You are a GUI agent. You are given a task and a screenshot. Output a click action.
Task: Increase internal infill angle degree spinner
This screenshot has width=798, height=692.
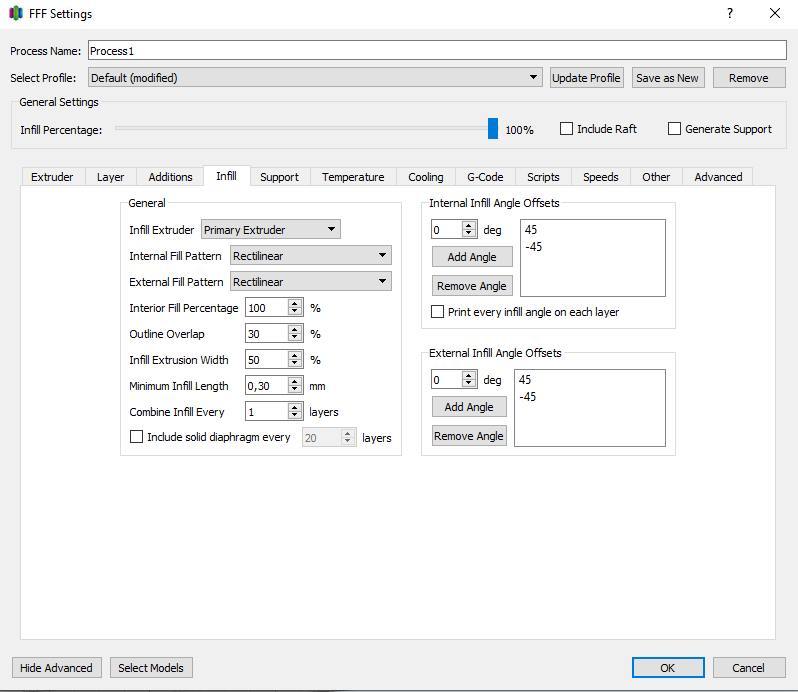pyautogui.click(x=469, y=226)
